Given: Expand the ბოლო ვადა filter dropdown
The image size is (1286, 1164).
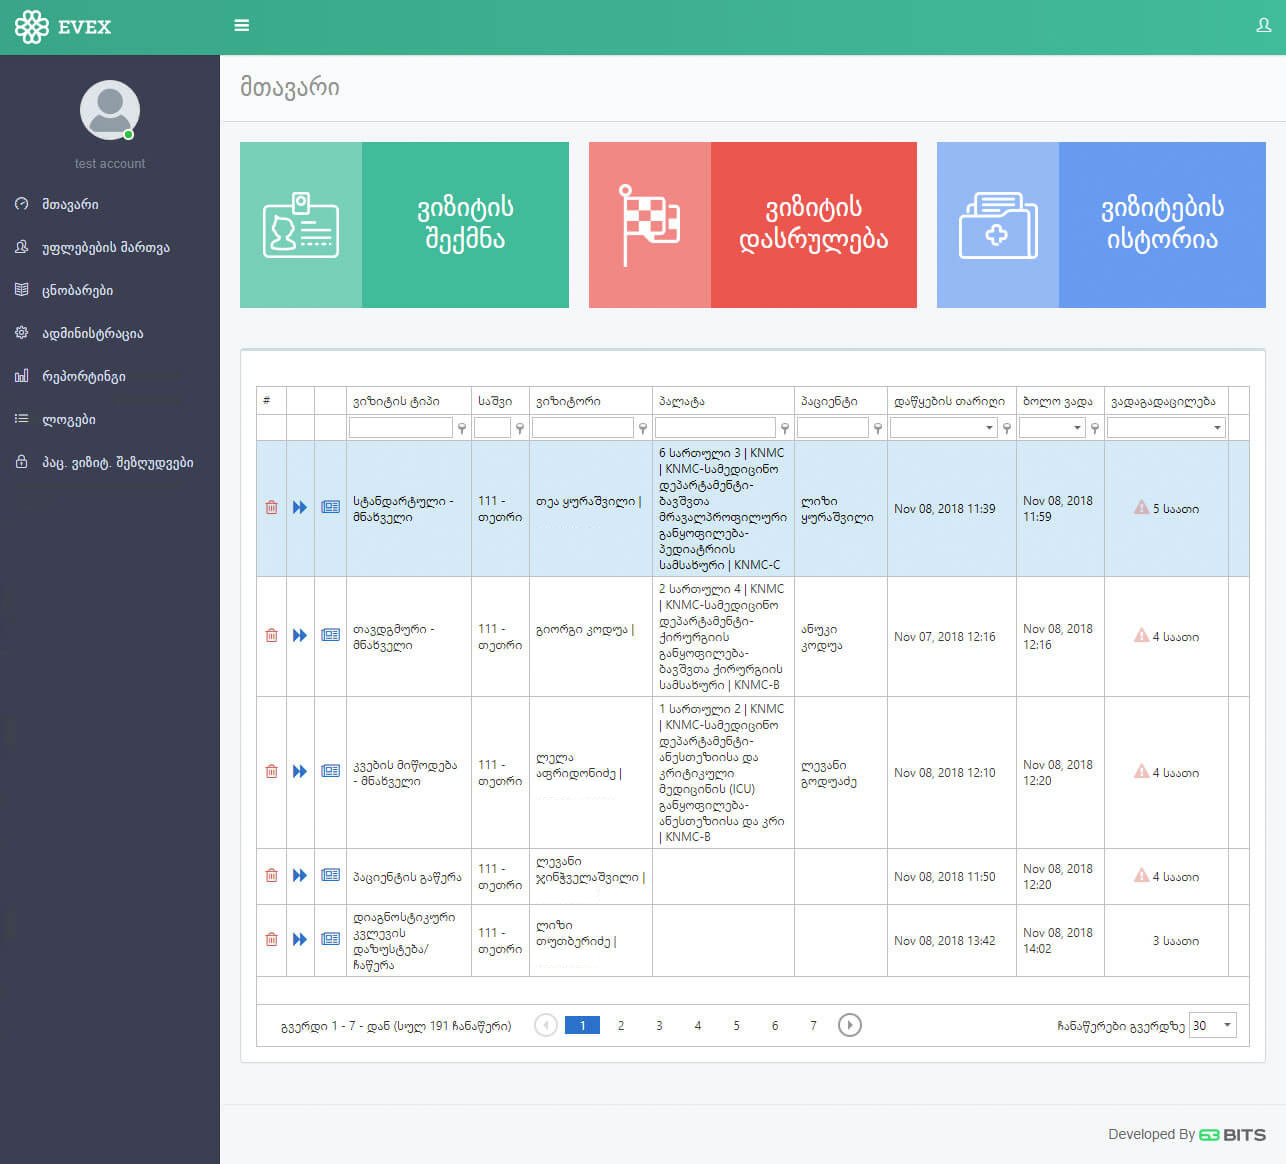Looking at the screenshot, I should pos(1077,428).
